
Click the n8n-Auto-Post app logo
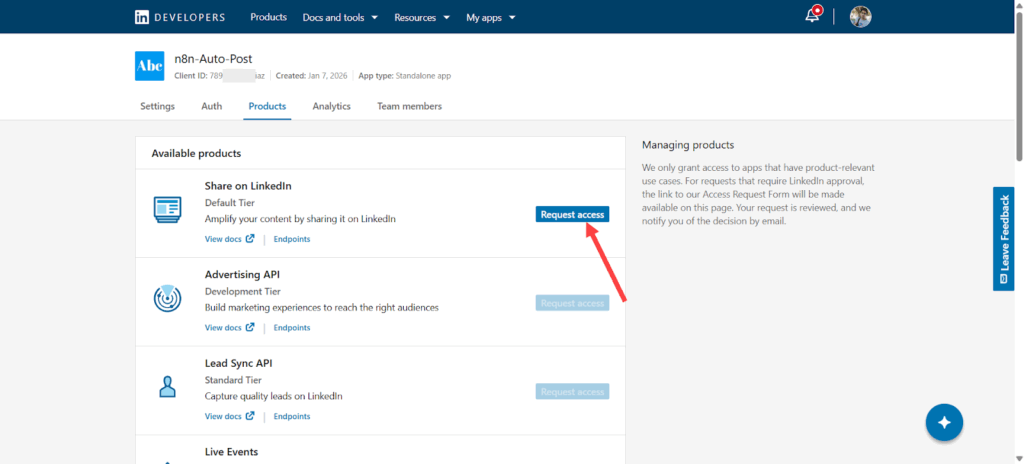(149, 66)
